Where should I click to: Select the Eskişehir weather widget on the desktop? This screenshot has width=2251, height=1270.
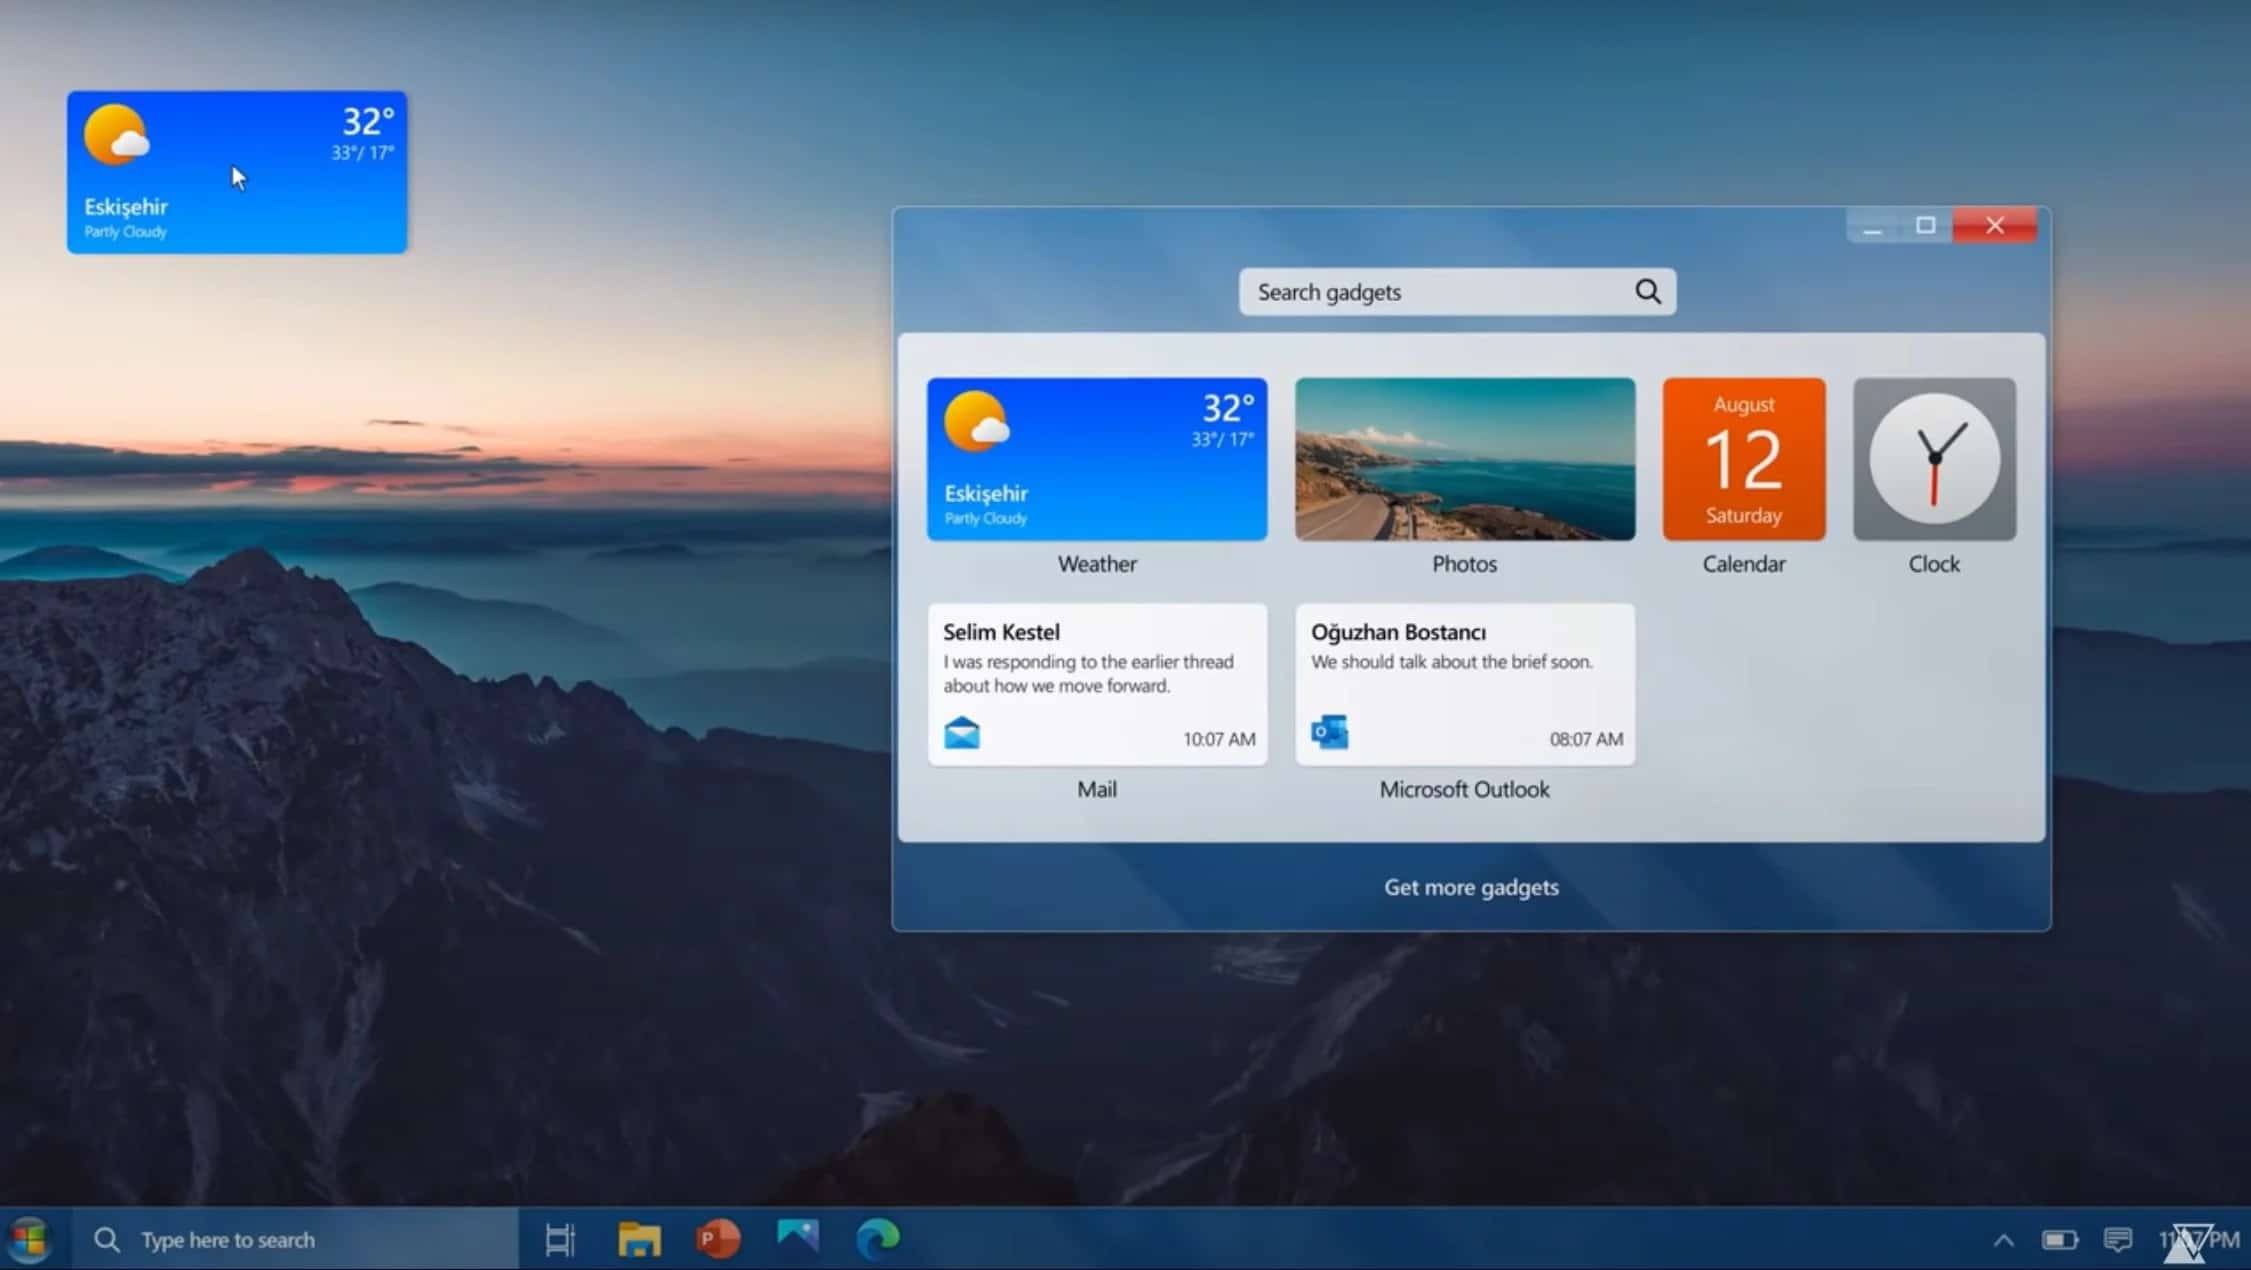(236, 170)
